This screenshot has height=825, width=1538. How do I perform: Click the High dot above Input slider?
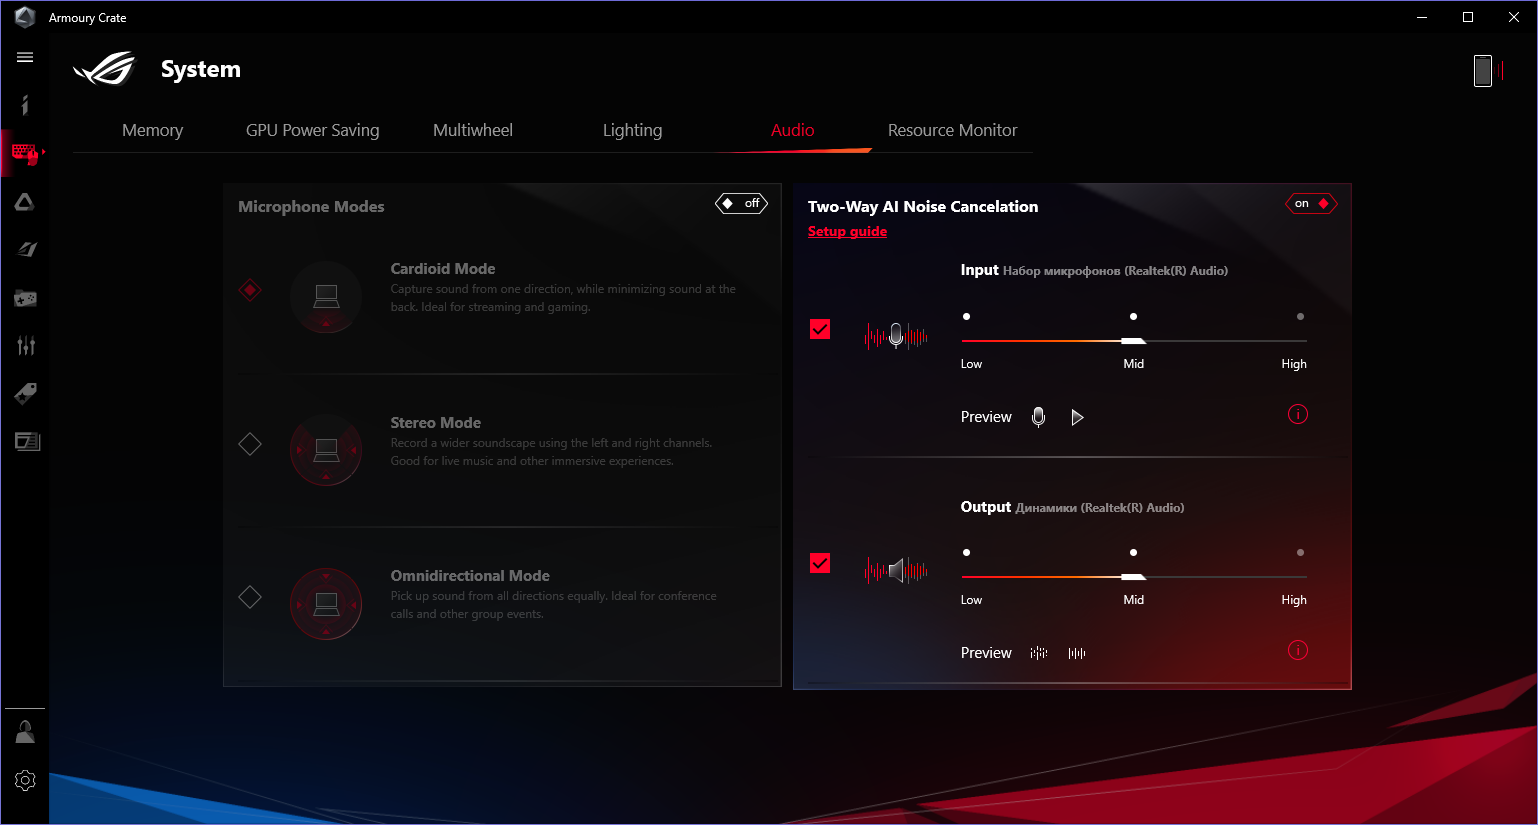tap(1300, 316)
